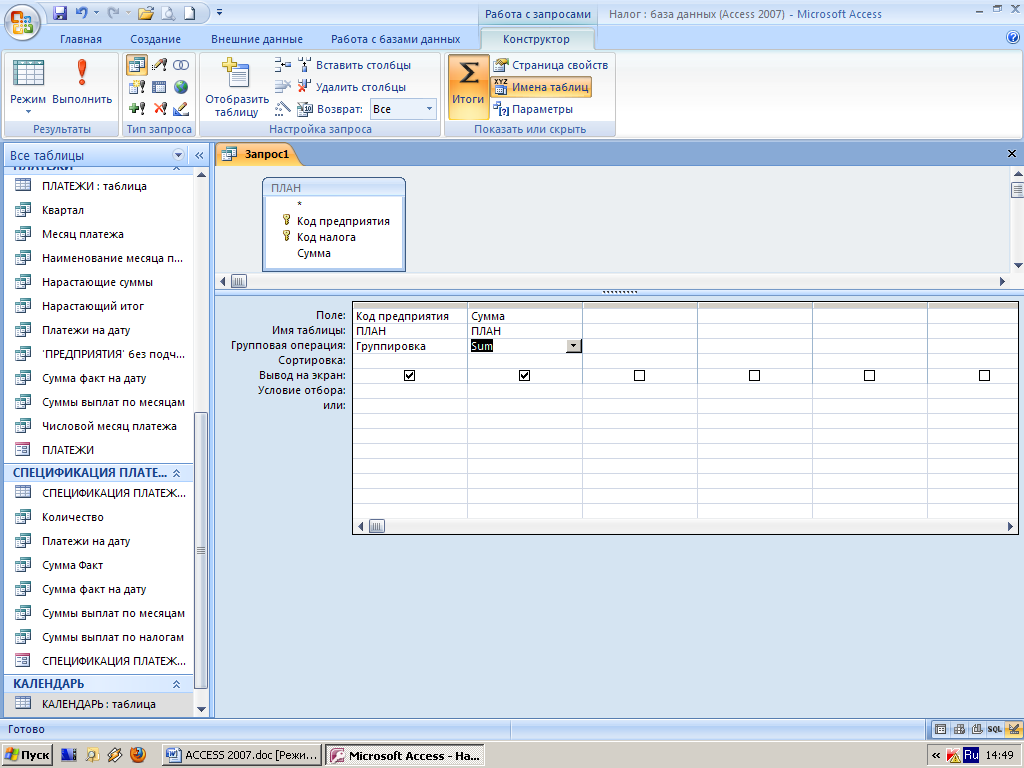Tick the show checkbox in fifth grid column
1024x768 pixels.
pos(869,376)
